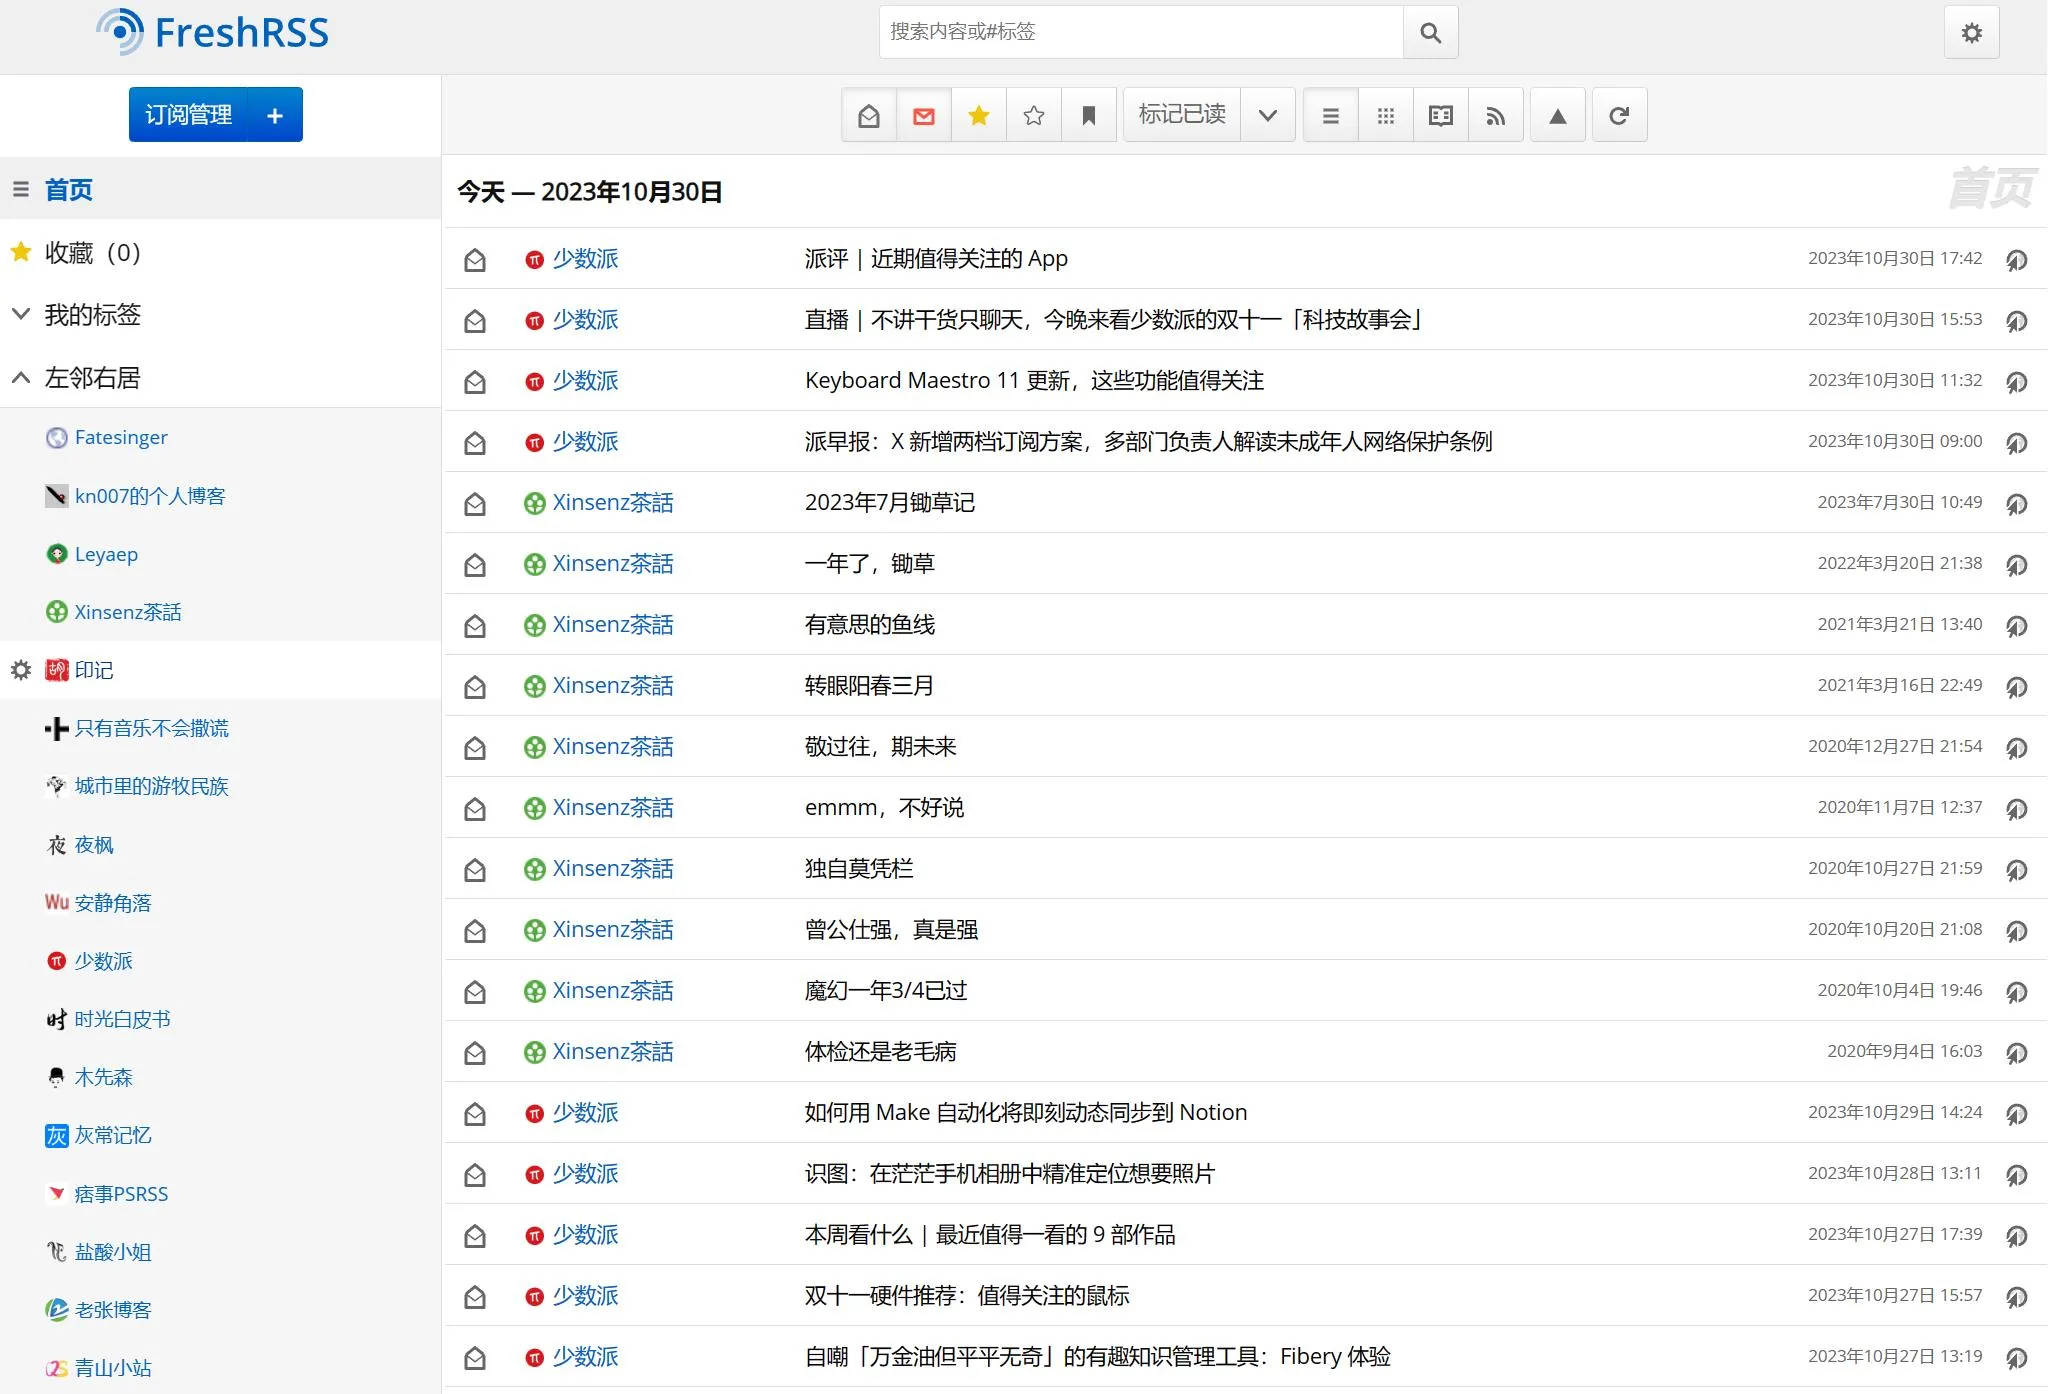Open original link of 曾公仕强 article
Viewport: 2048px width, 1394px height.
point(2017,931)
